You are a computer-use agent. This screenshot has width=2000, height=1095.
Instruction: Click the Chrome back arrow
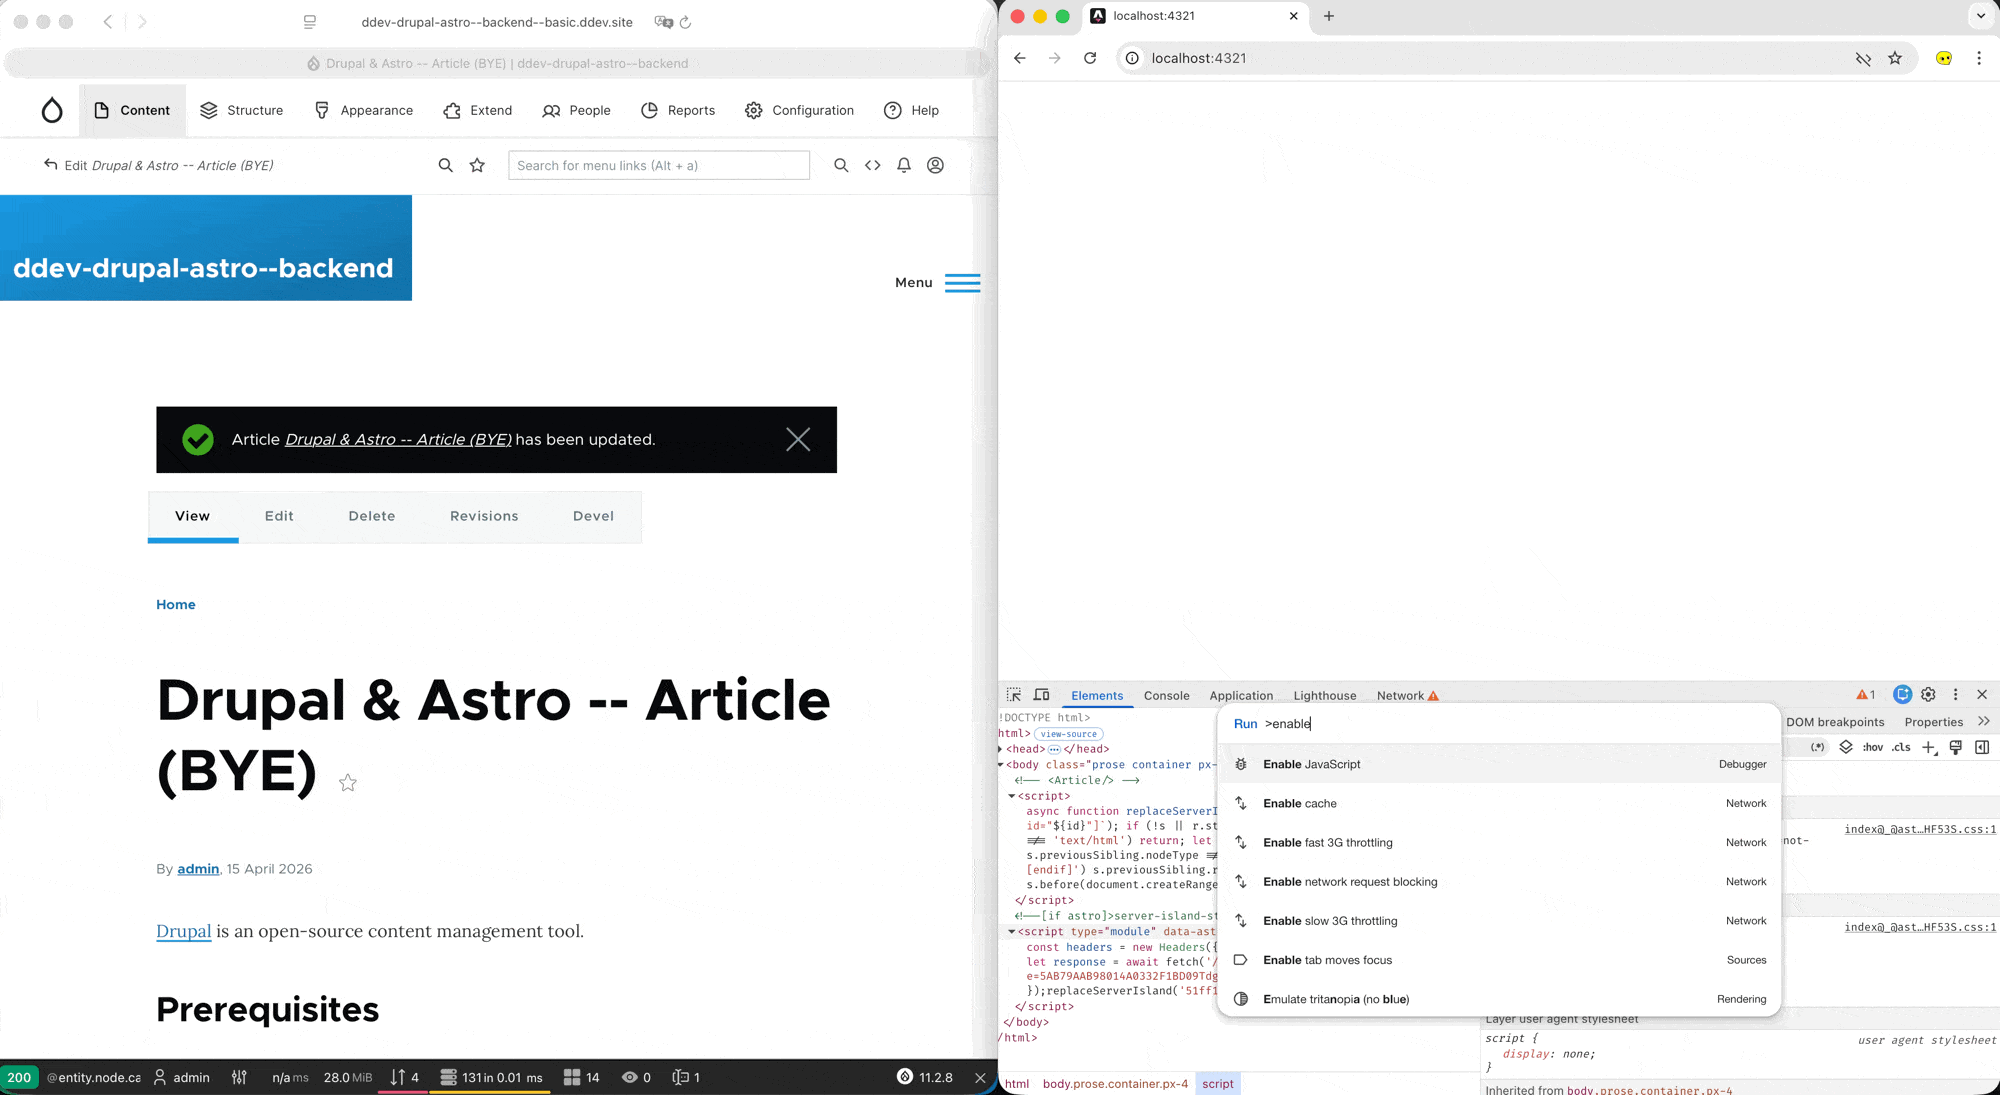[x=1020, y=58]
